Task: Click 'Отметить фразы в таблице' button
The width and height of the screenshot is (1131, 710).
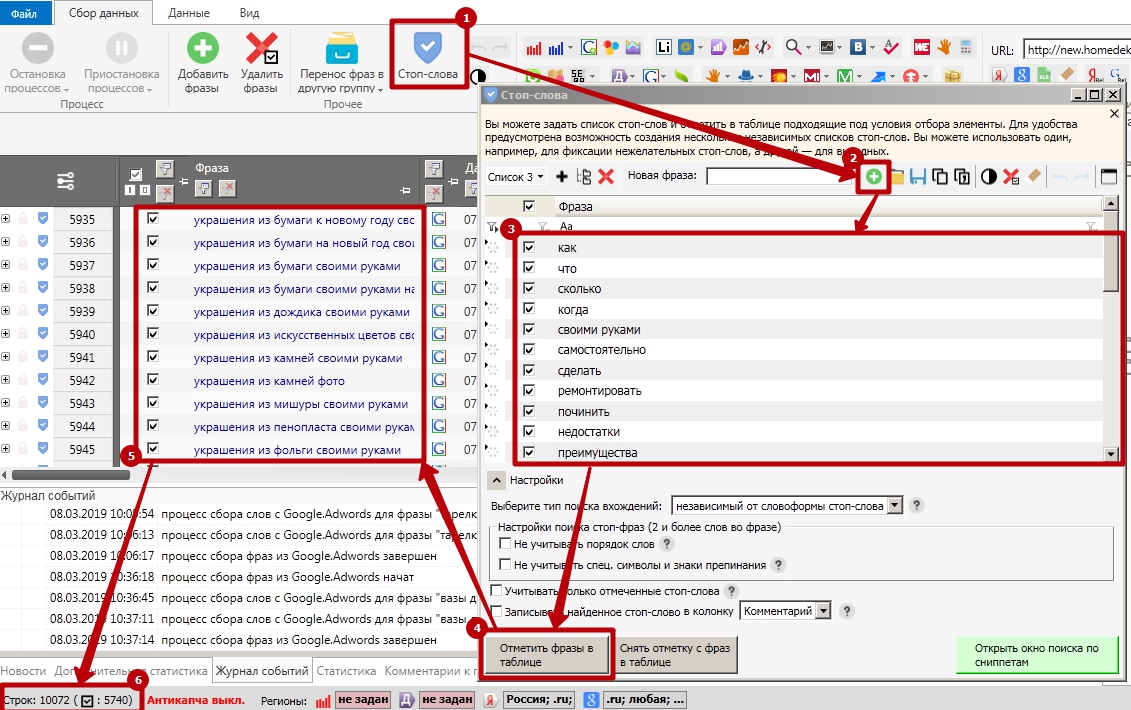Action: [x=547, y=654]
